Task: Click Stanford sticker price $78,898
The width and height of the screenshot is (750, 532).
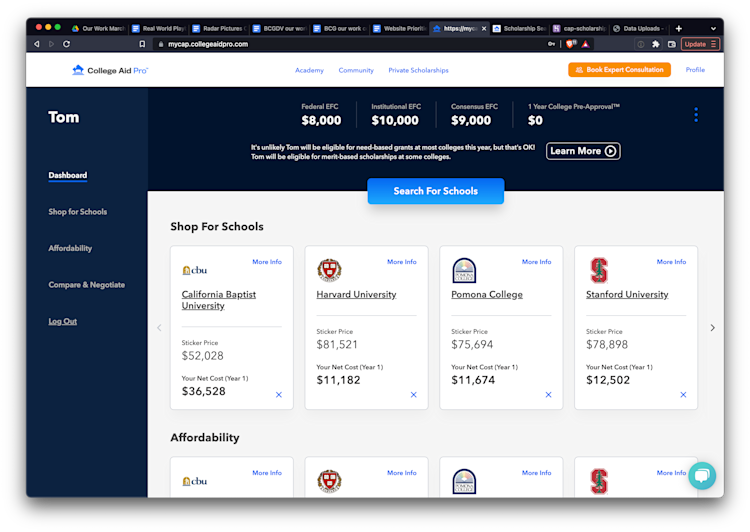Action: coord(607,344)
